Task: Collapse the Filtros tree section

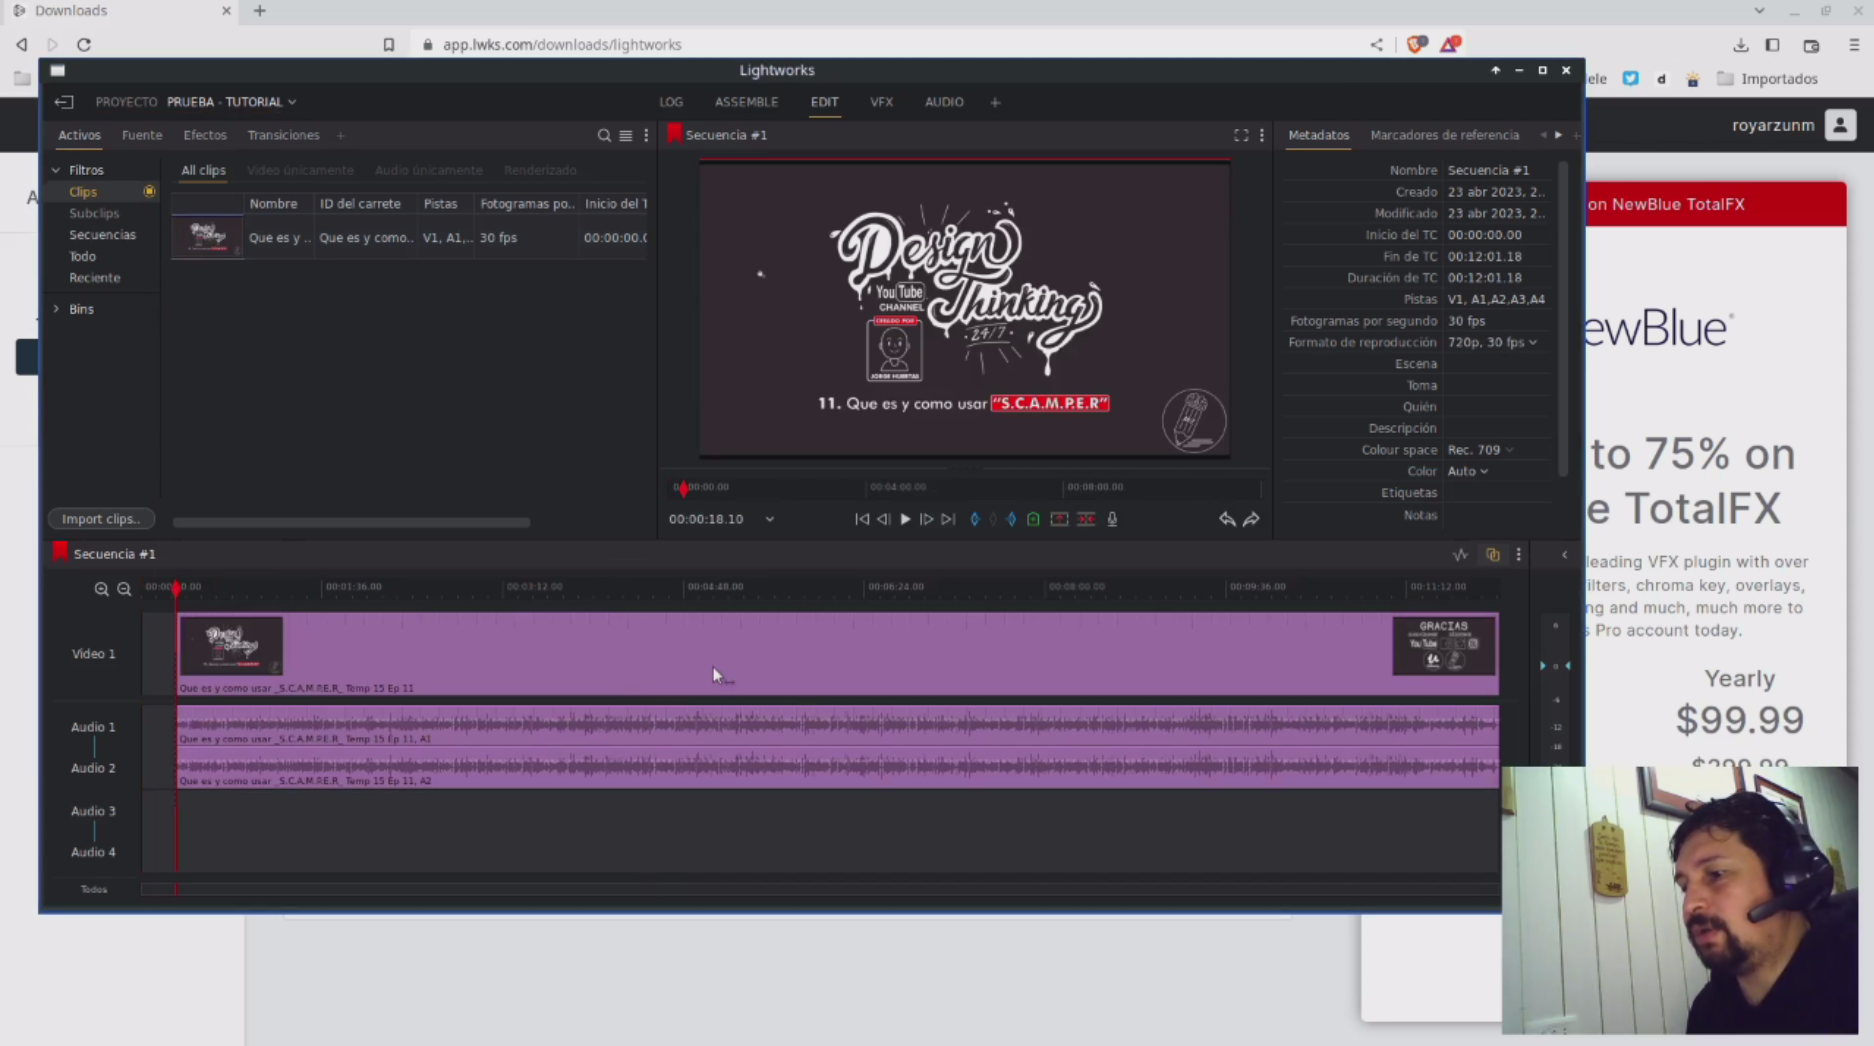Action: pos(56,170)
